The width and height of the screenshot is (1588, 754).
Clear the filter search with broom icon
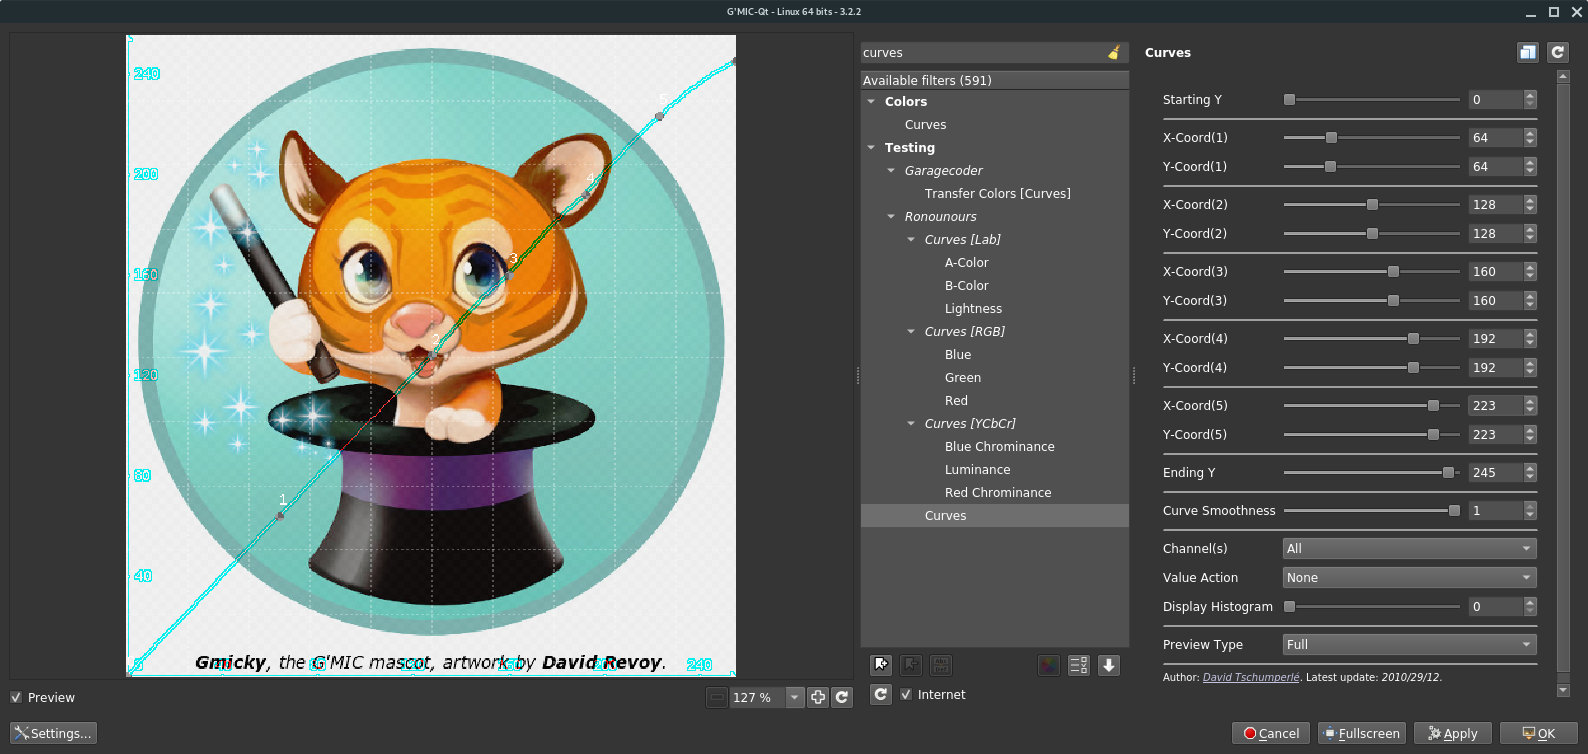point(1114,53)
